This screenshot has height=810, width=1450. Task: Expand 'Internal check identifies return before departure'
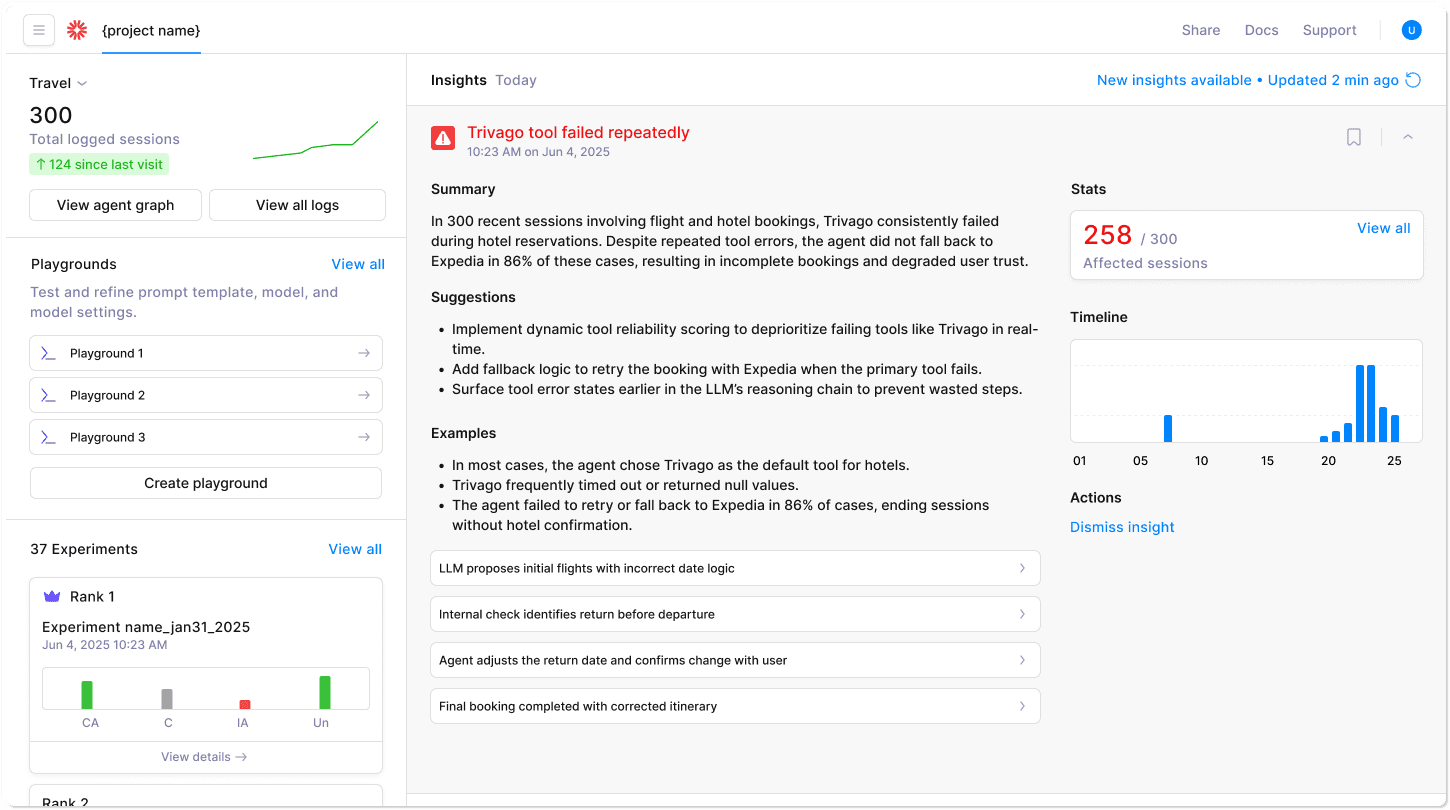click(x=735, y=614)
